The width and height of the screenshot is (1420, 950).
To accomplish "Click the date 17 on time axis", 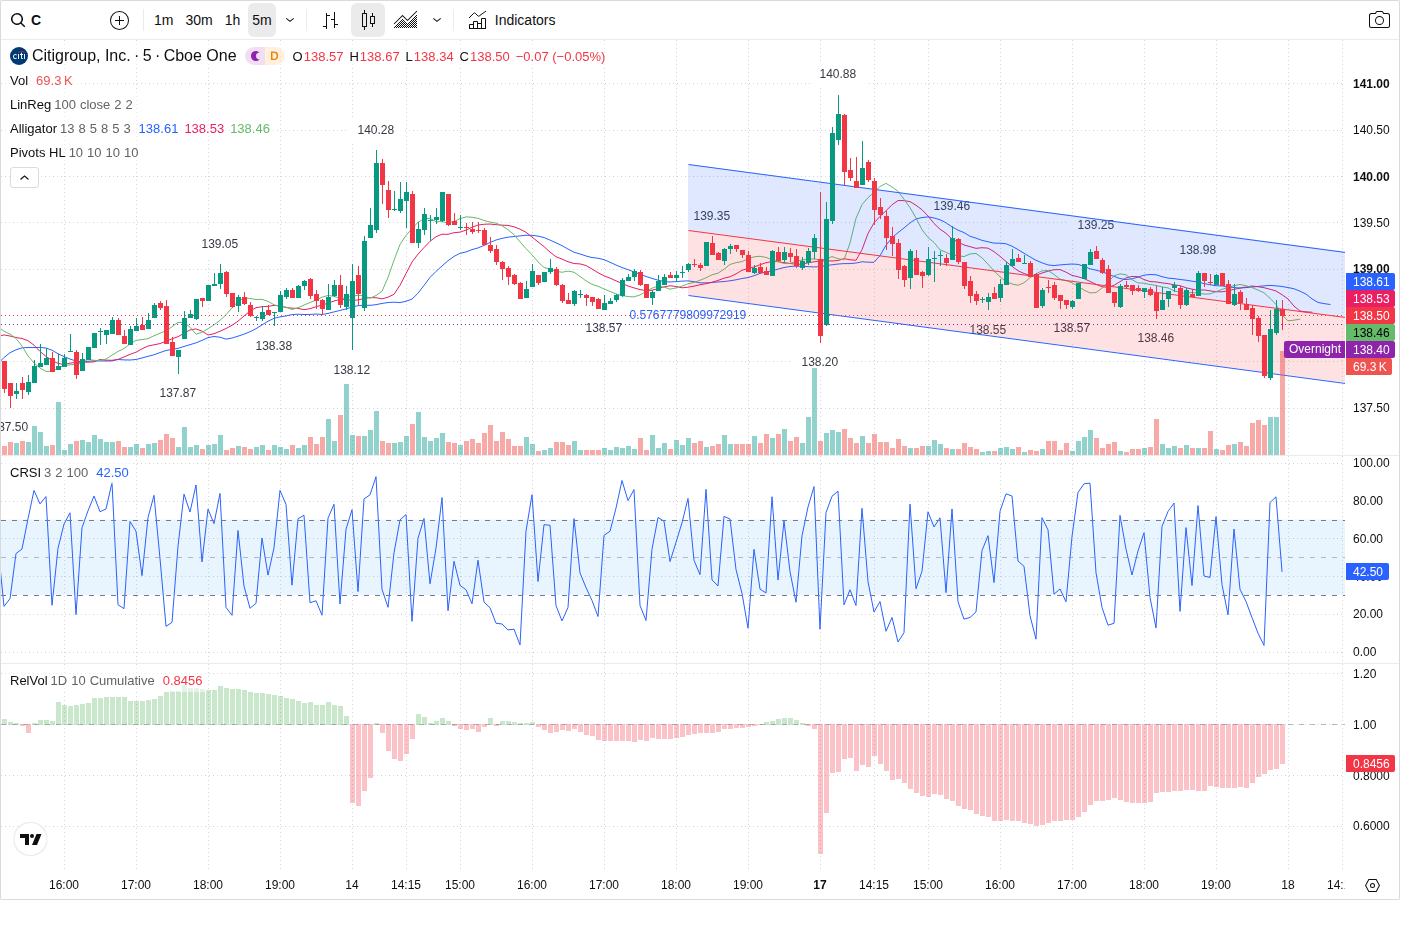I will pos(820,885).
